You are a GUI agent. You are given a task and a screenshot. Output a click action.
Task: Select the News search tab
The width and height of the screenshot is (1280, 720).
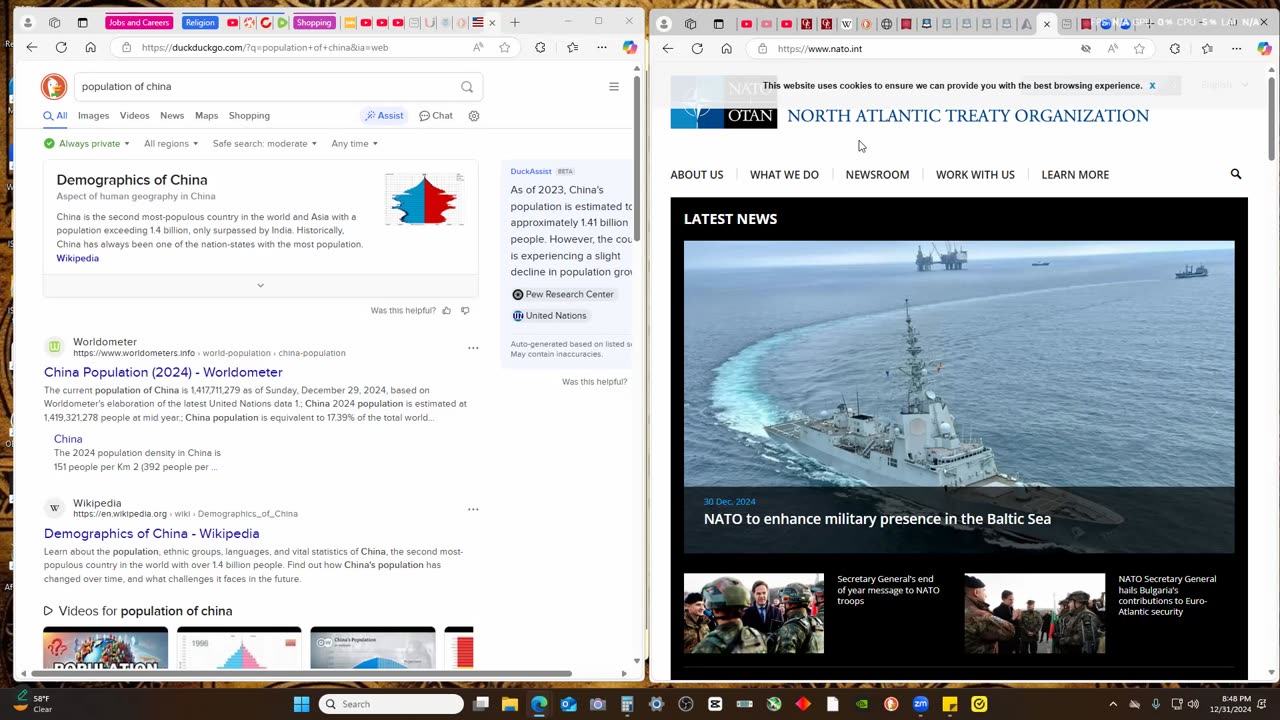[172, 116]
